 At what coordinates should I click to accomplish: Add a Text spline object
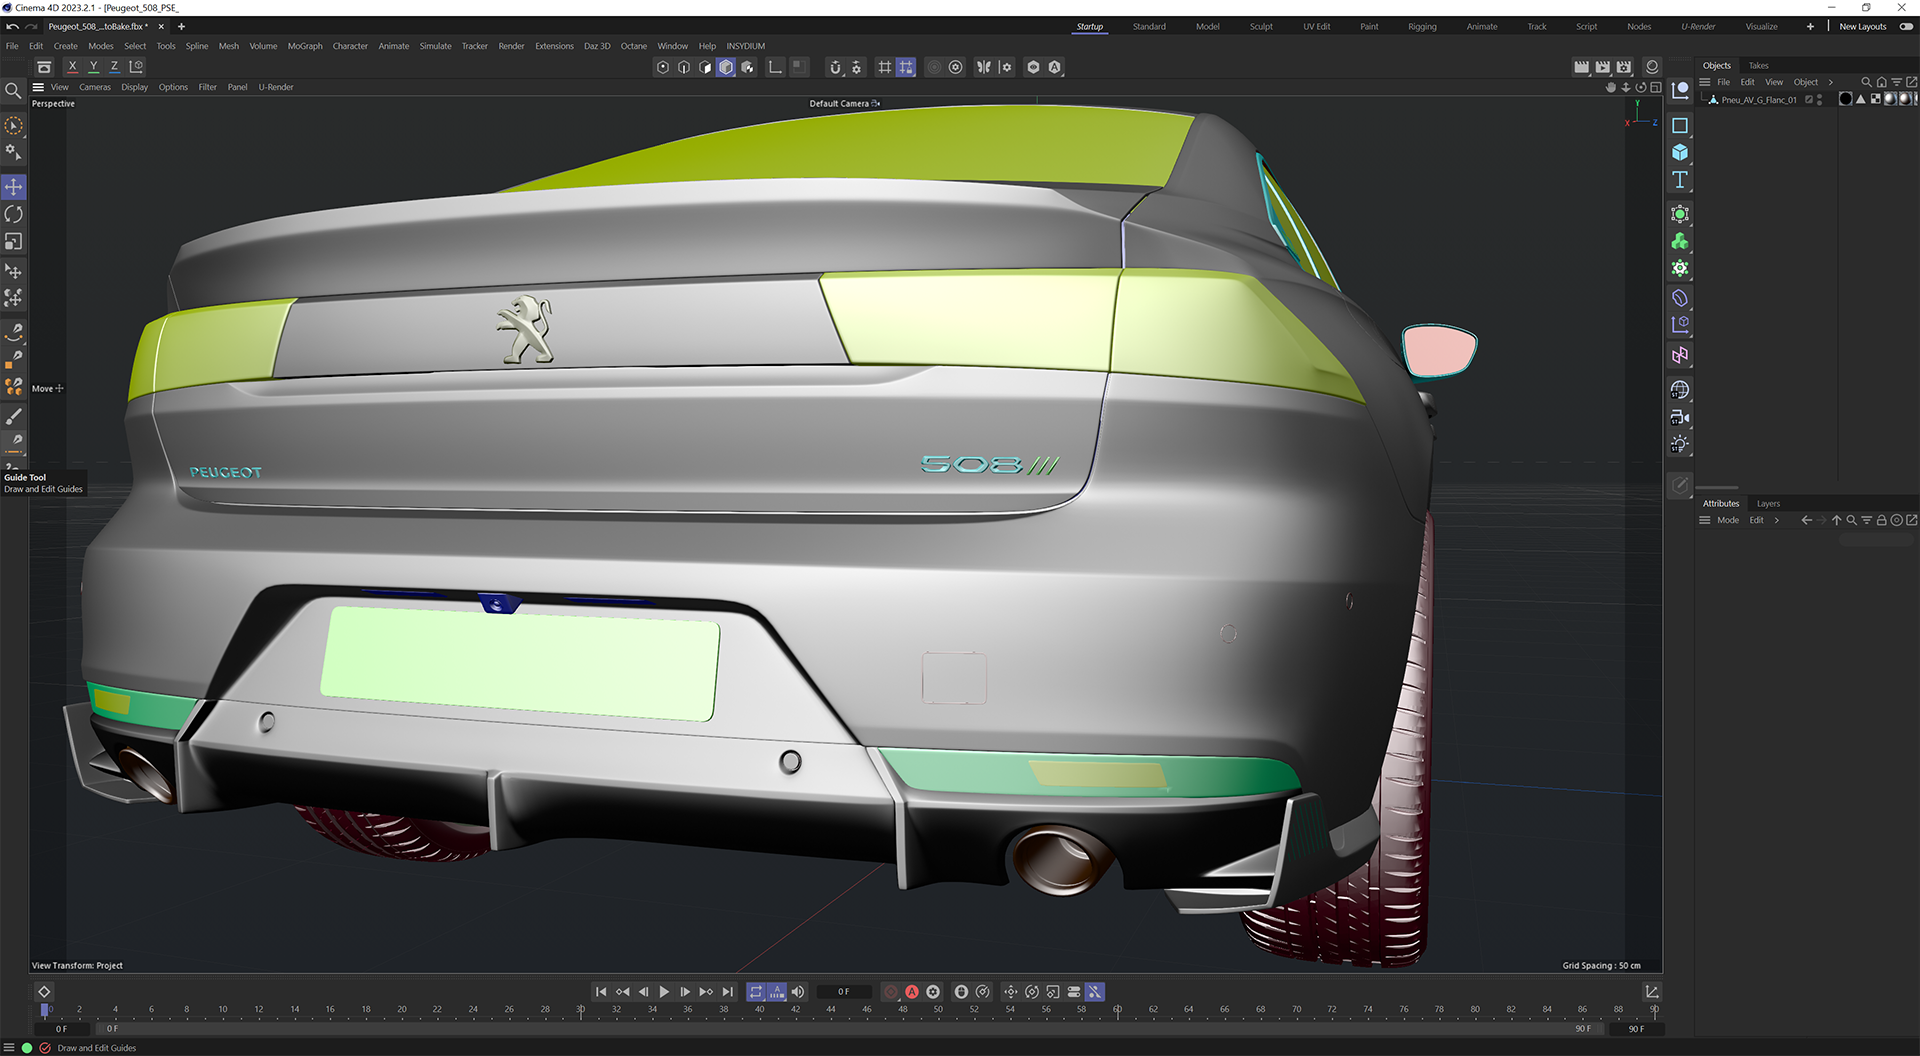[1680, 180]
